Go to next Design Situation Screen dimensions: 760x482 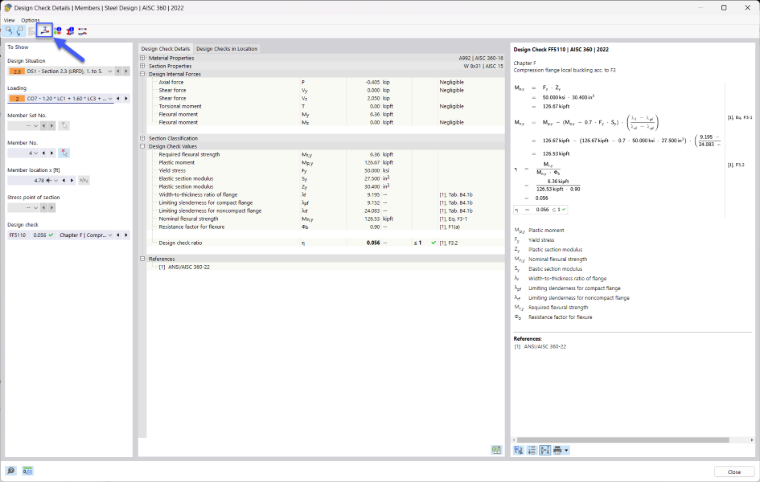coord(126,71)
